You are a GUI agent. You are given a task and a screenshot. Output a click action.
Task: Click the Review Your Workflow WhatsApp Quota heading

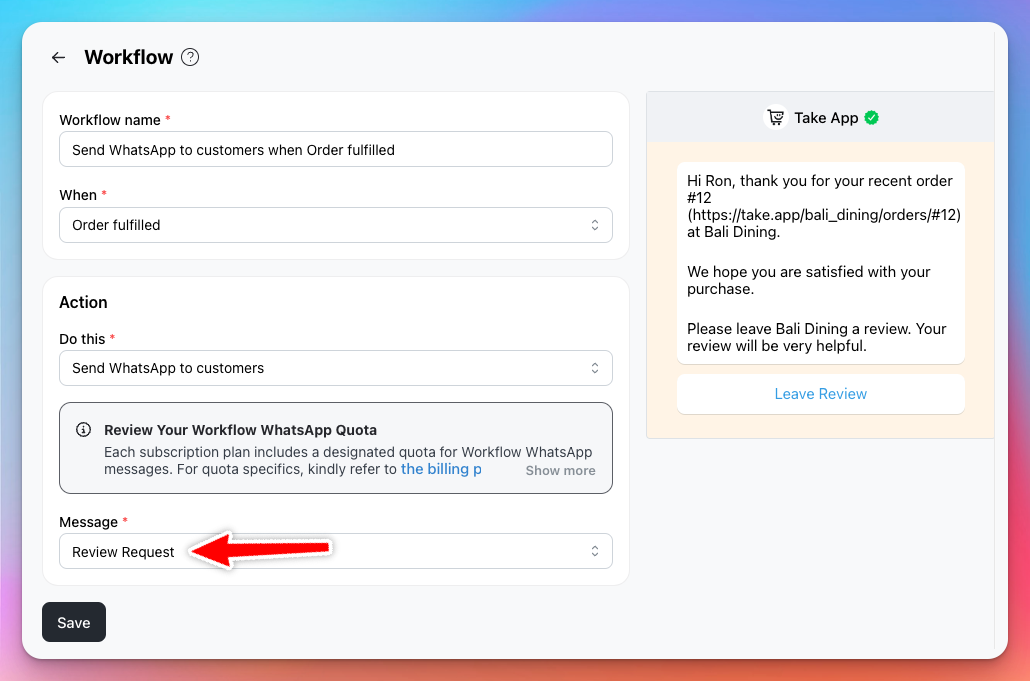(240, 430)
